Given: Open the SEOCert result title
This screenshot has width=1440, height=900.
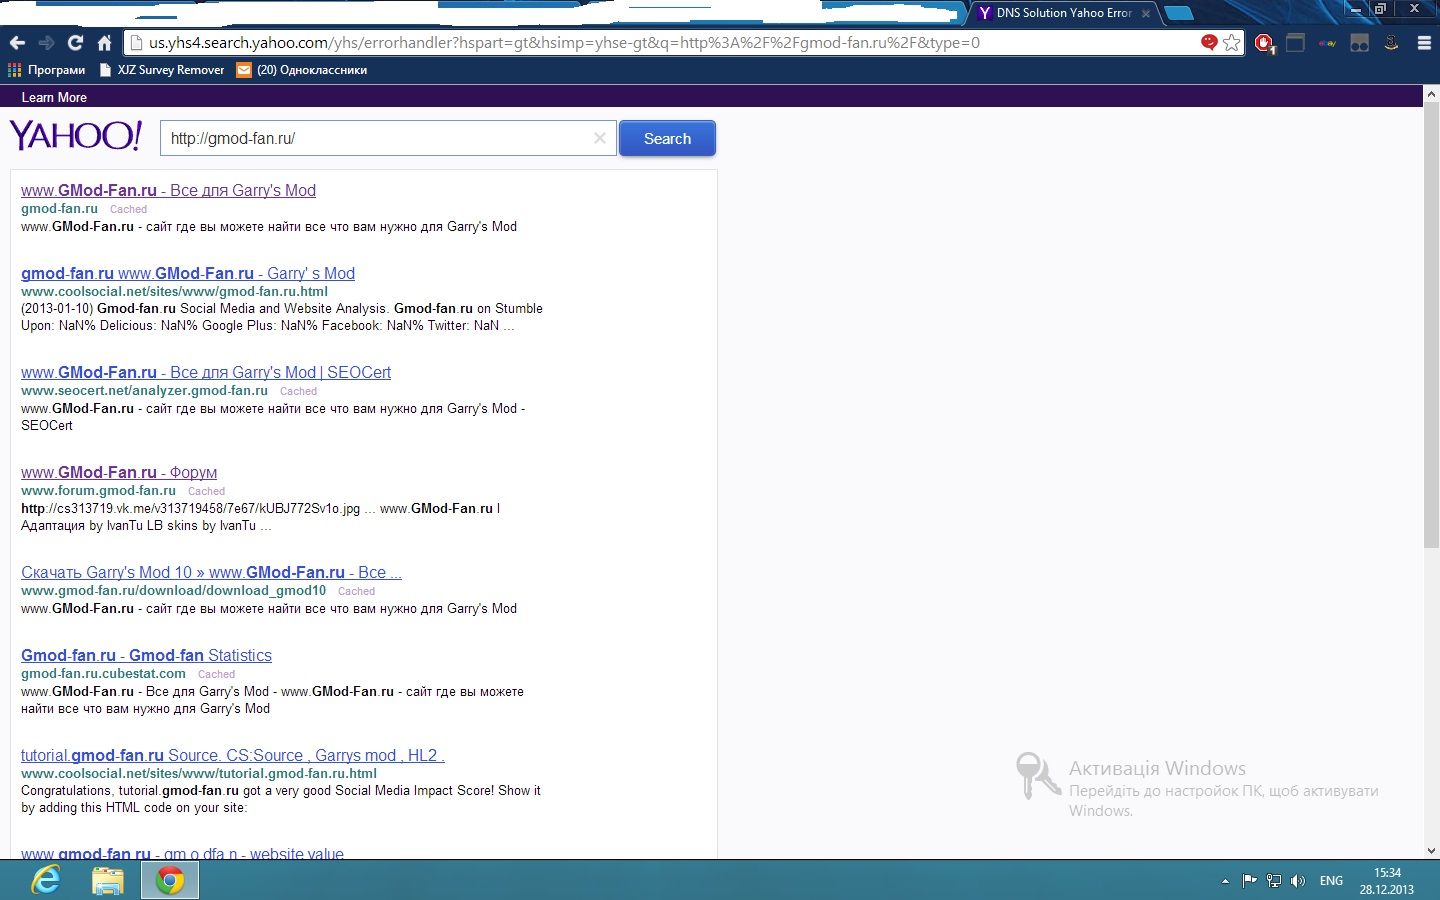Looking at the screenshot, I should [206, 372].
